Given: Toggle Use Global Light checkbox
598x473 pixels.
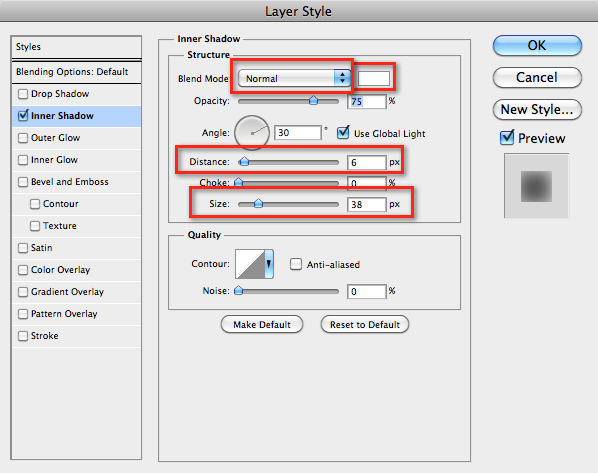Looking at the screenshot, I should (x=343, y=133).
